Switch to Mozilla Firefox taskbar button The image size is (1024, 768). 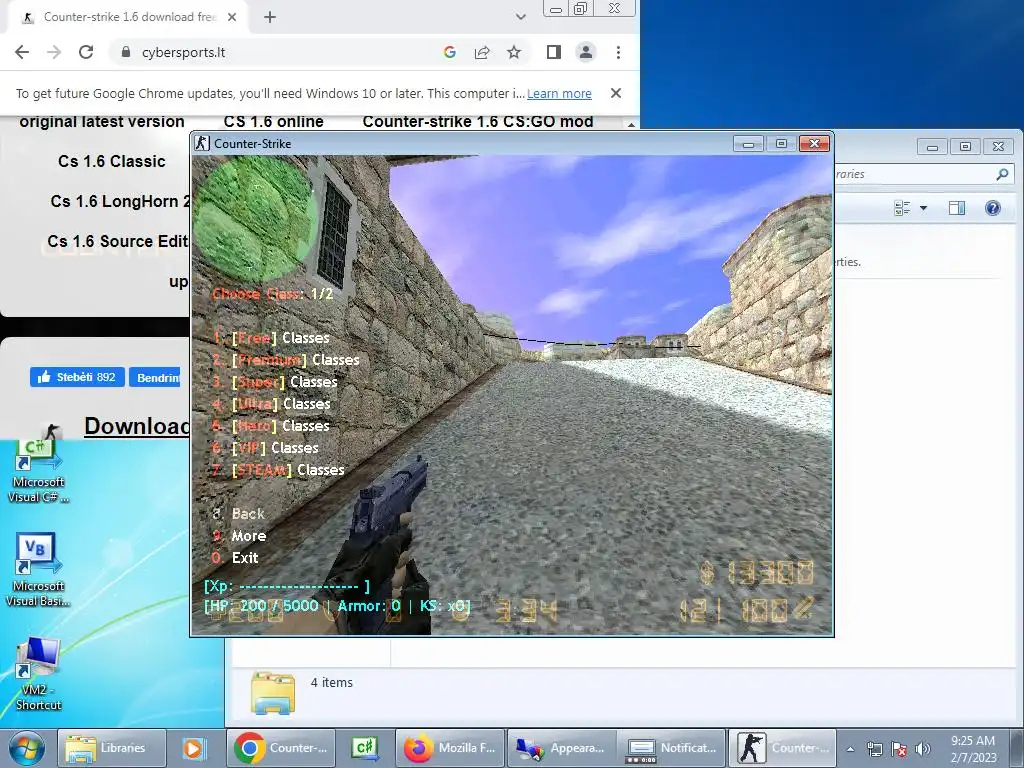tap(450, 748)
